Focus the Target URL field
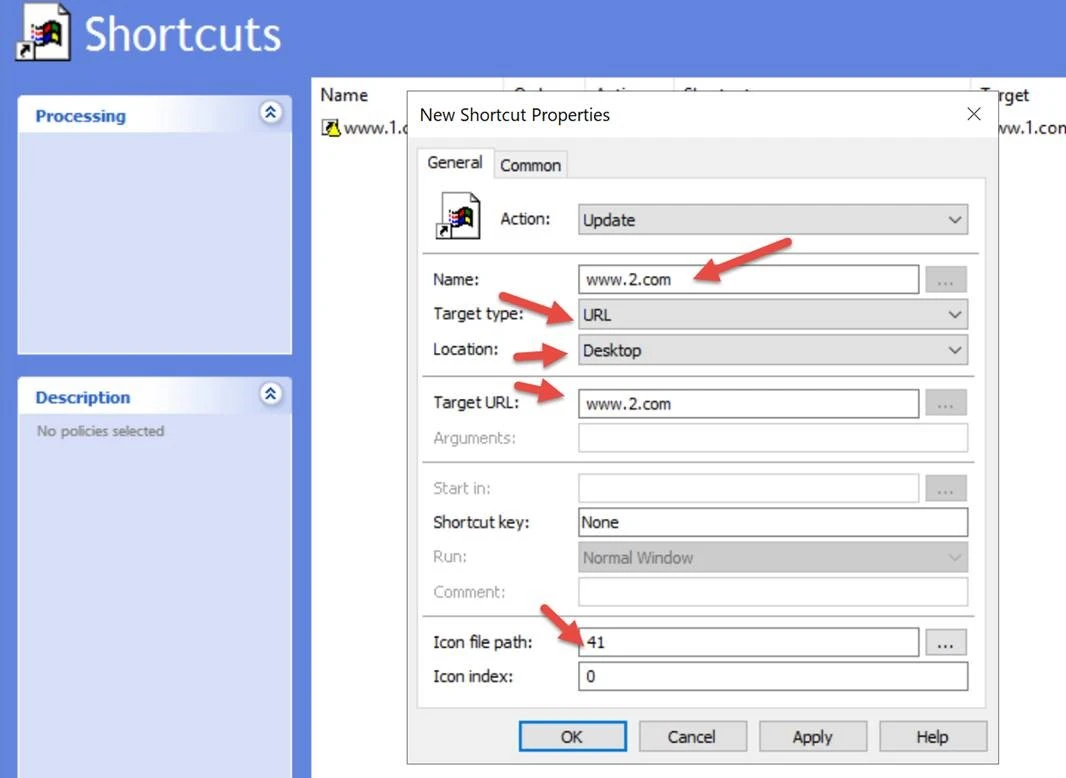 click(747, 404)
